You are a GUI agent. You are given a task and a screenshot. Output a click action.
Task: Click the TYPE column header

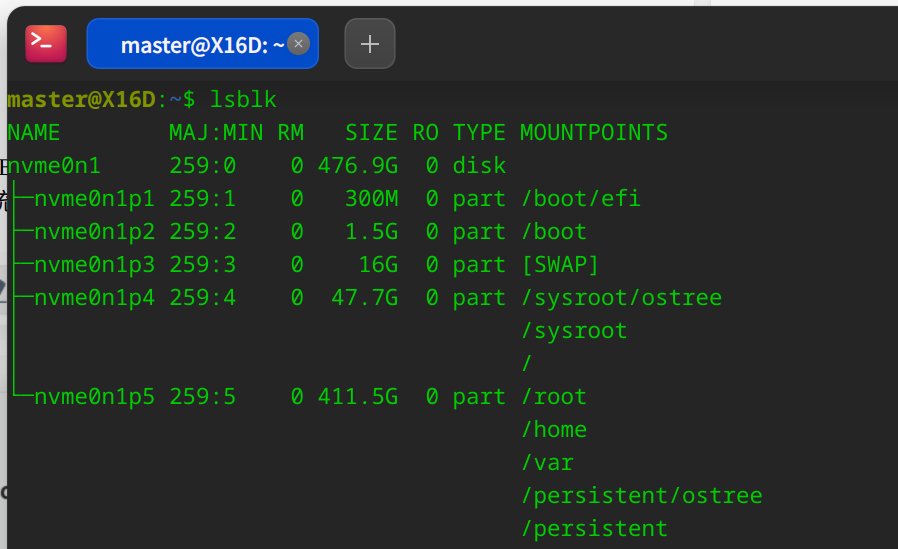tap(479, 133)
